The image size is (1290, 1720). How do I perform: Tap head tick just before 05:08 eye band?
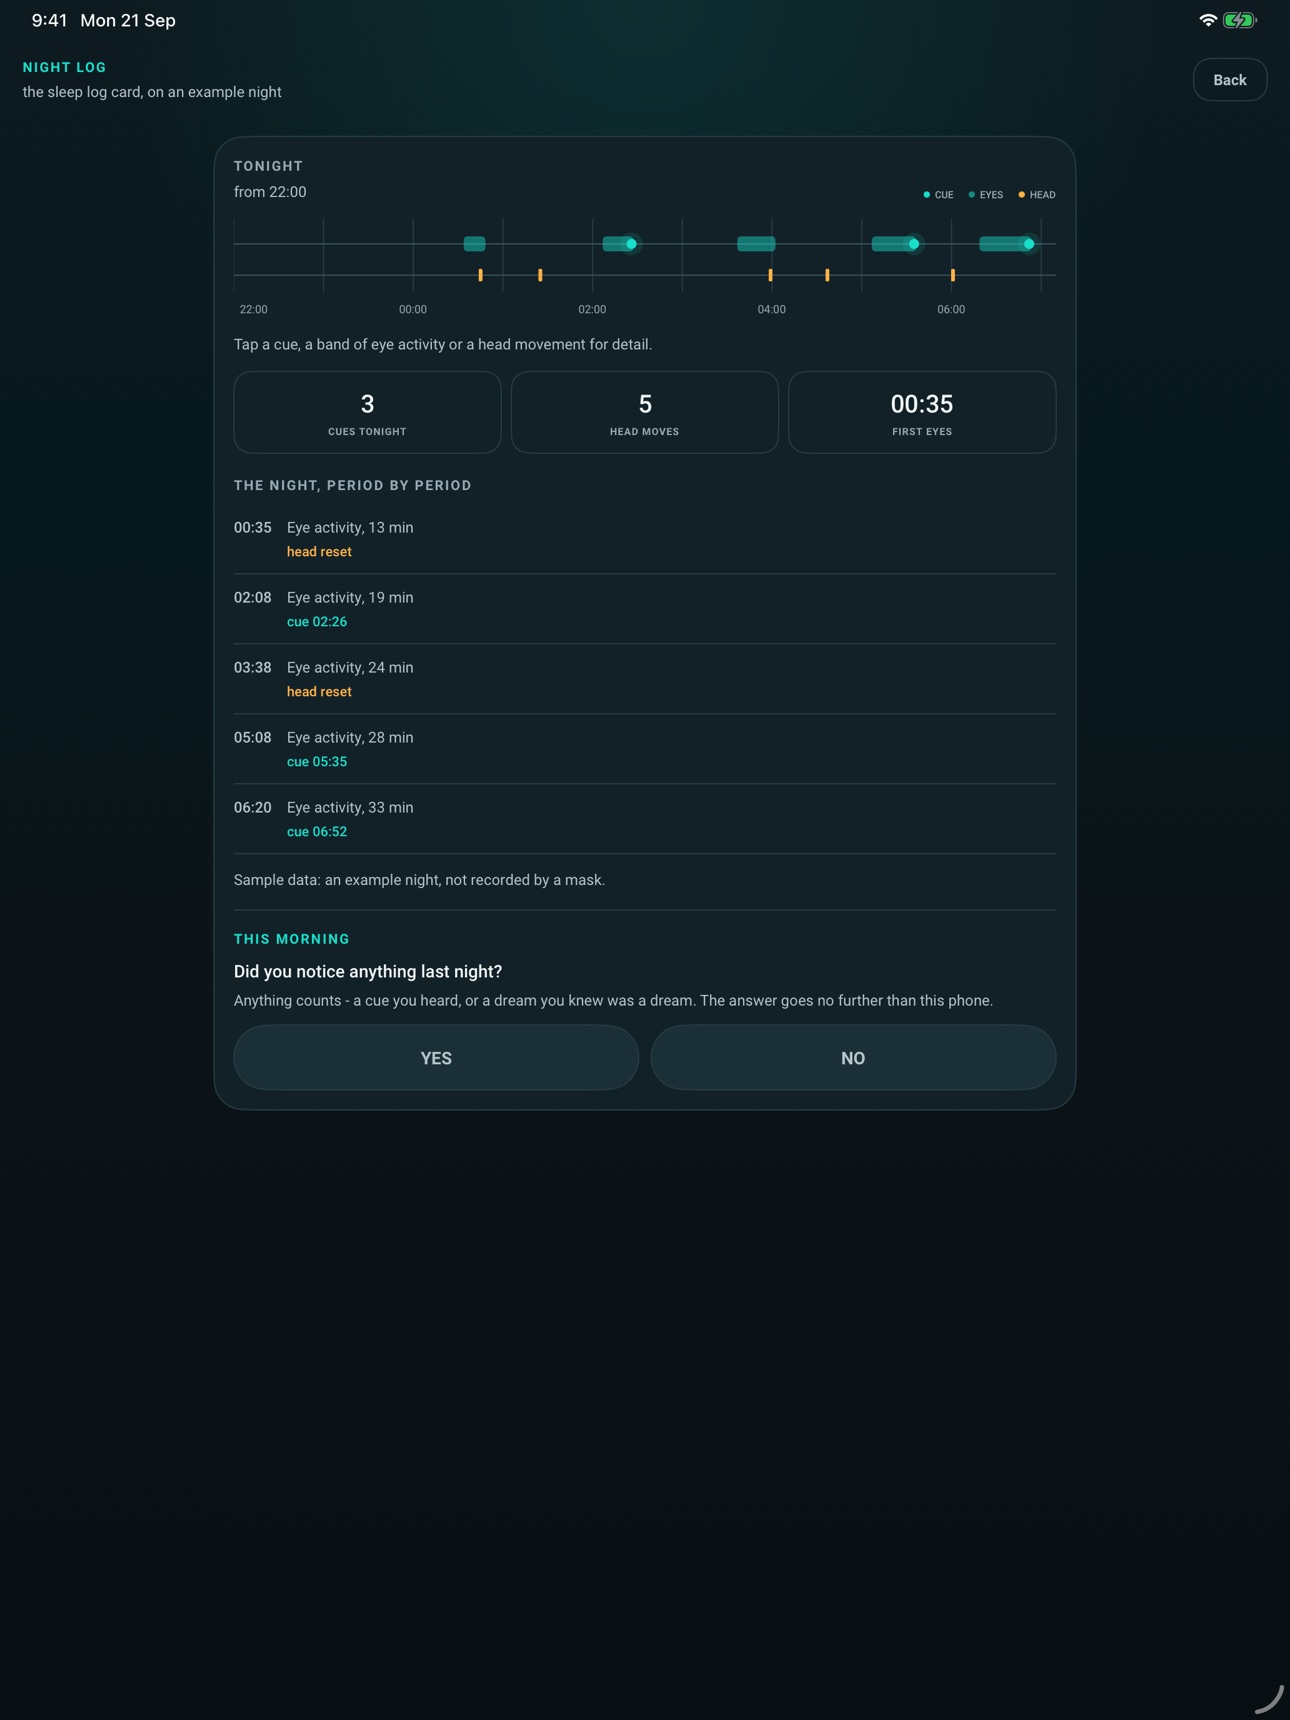pyautogui.click(x=827, y=275)
